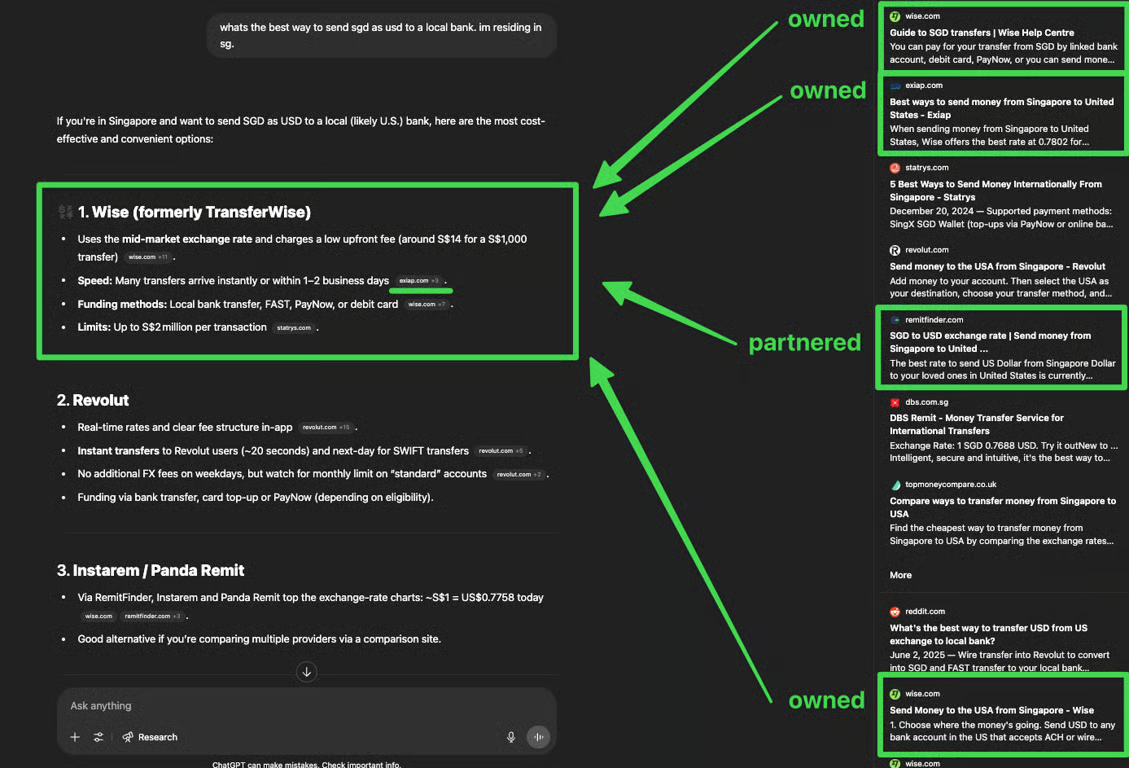Click the scroll-to-bottom arrow button

pyautogui.click(x=307, y=672)
